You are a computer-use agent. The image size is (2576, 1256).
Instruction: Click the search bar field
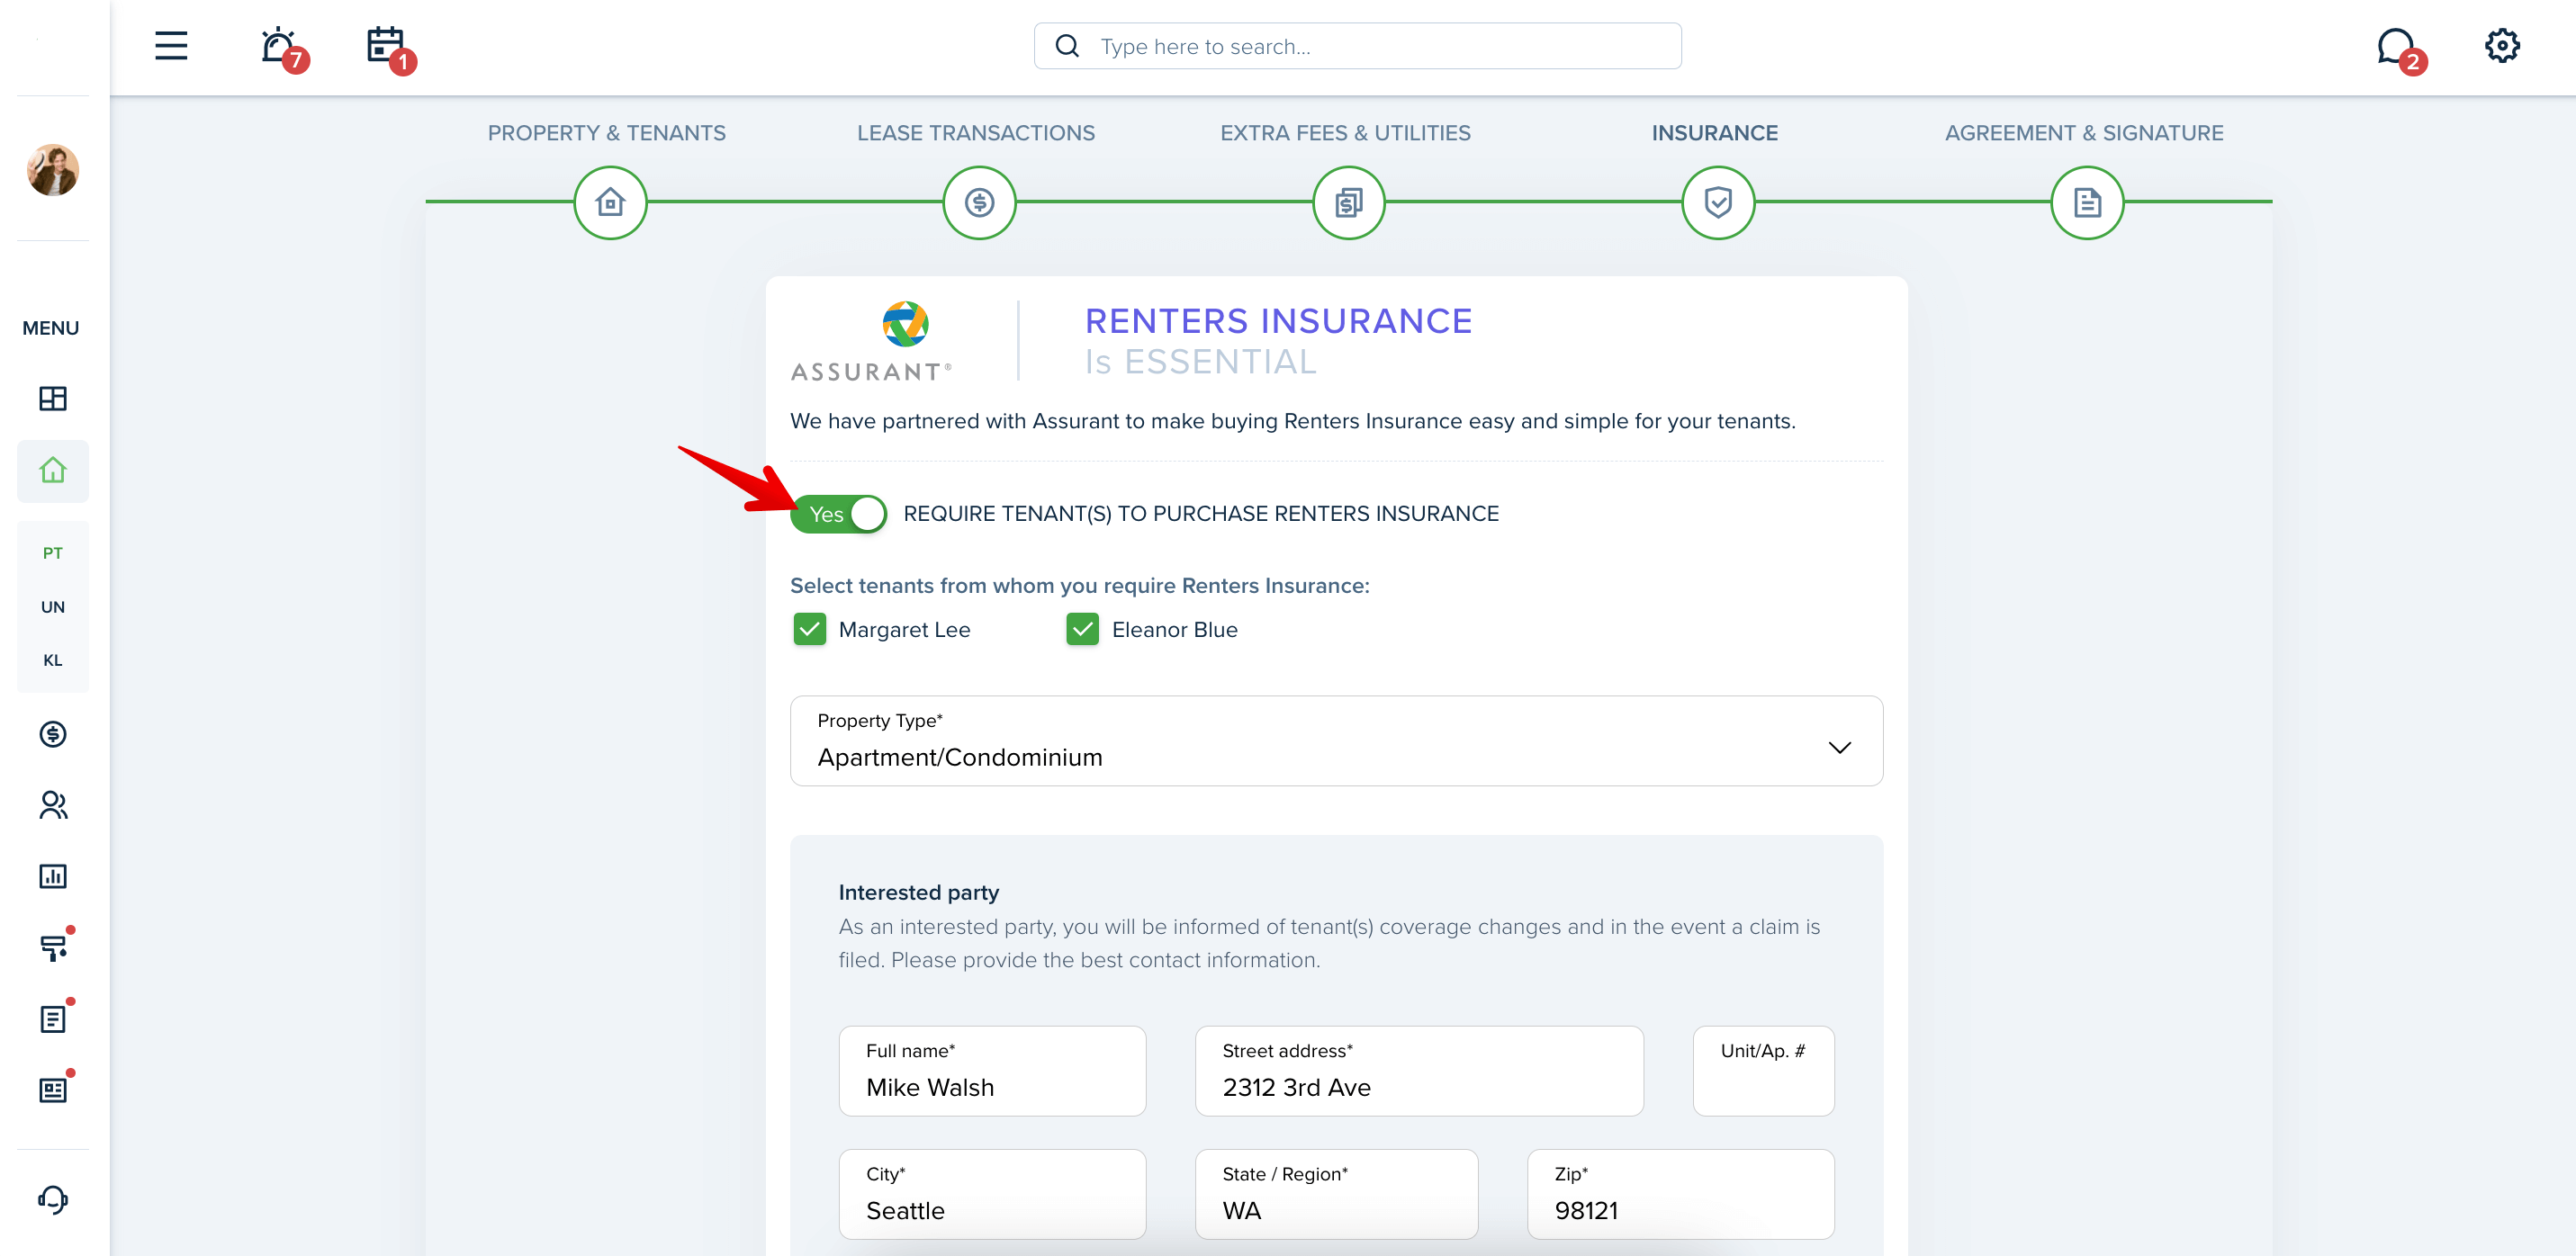[x=1357, y=46]
